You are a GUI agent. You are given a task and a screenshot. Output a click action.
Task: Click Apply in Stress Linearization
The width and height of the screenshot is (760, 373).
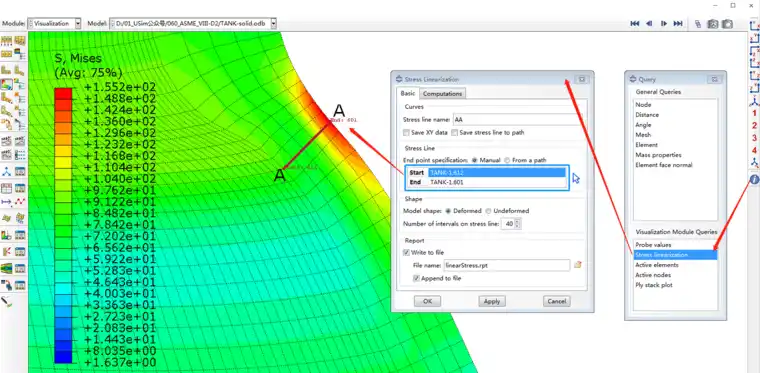click(492, 301)
